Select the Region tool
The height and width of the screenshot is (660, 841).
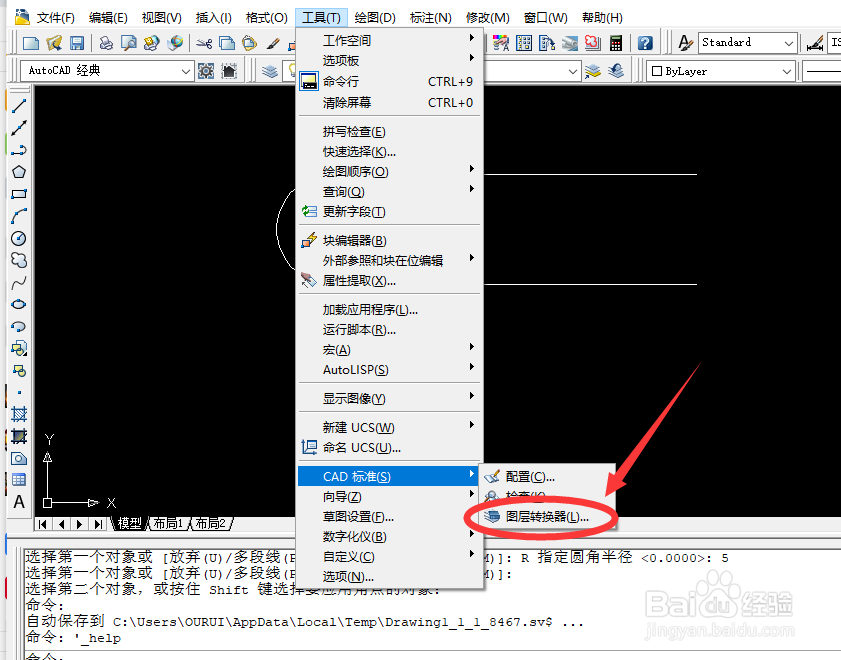click(19, 458)
